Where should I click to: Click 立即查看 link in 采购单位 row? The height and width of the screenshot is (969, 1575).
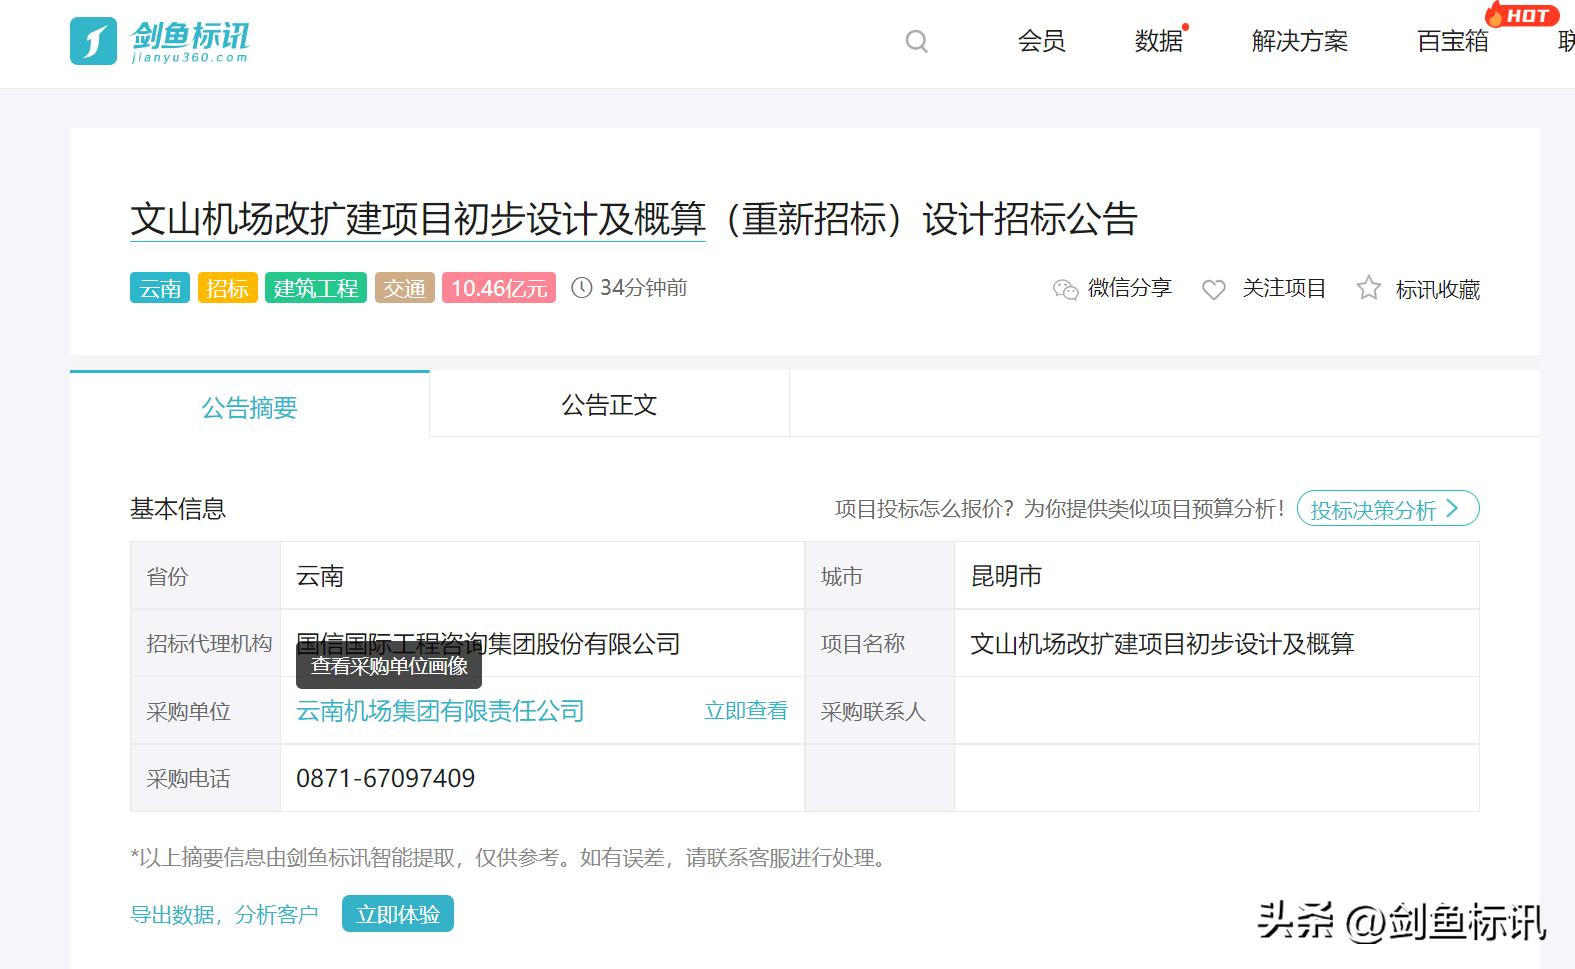coord(746,710)
